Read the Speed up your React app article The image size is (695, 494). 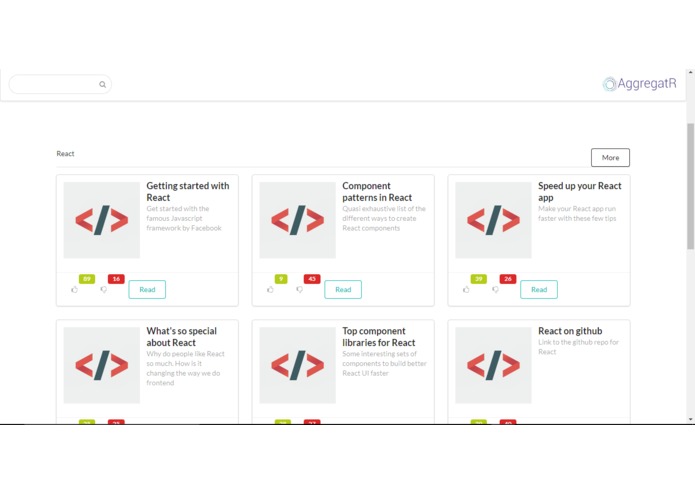tap(539, 289)
